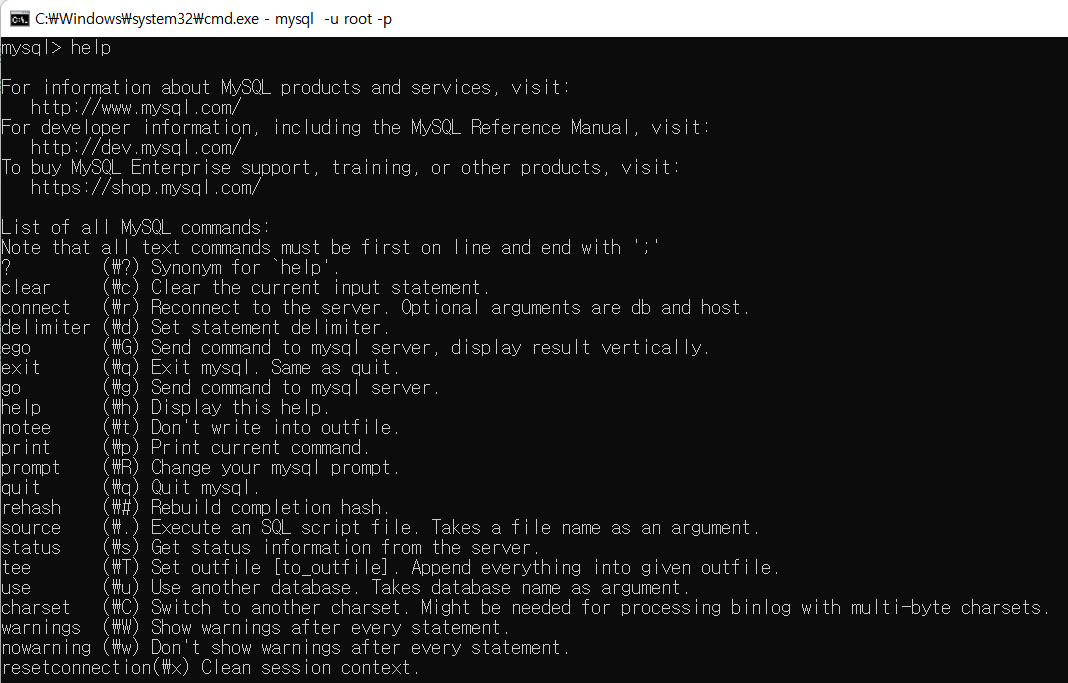Viewport: 1068px width, 683px height.
Task: Click the 'connect' command entry
Action: point(35,307)
